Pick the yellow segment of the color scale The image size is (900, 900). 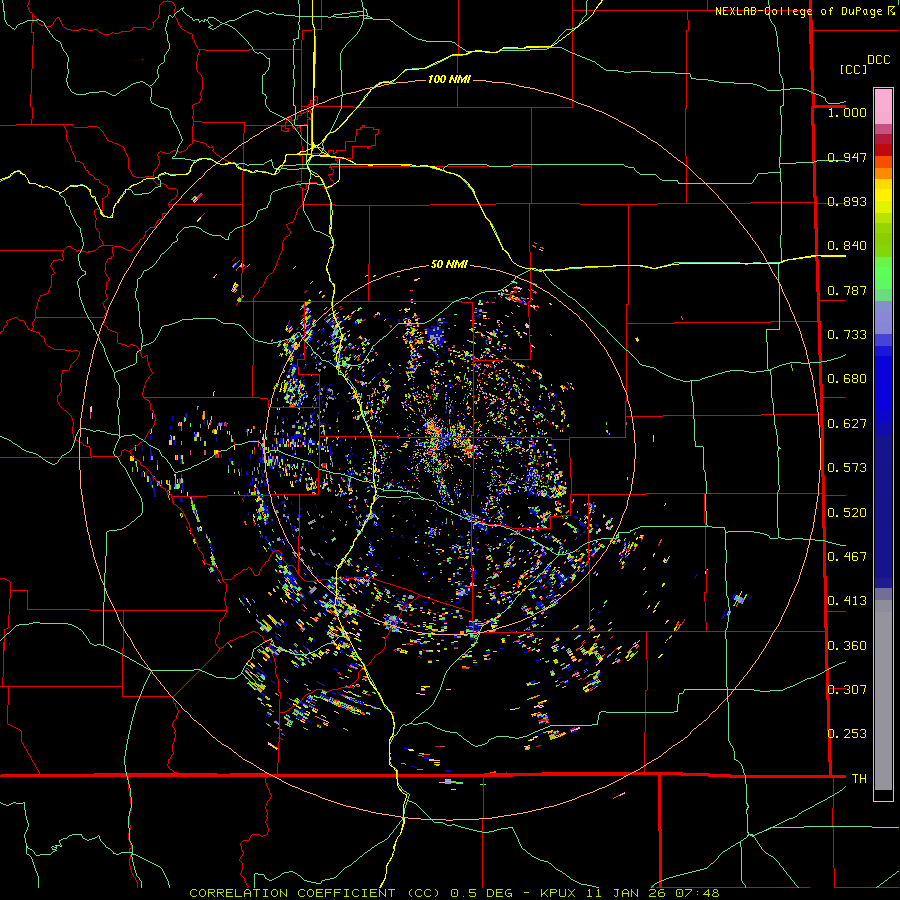[883, 197]
